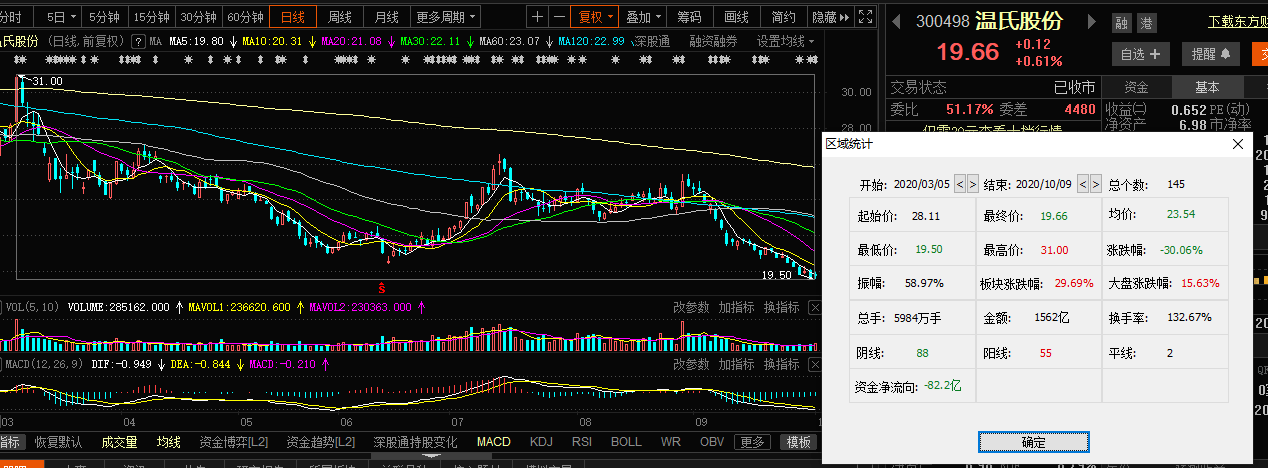The width and height of the screenshot is (1268, 468).
Task: Open the 设置均线 dropdown
Action: tap(785, 41)
